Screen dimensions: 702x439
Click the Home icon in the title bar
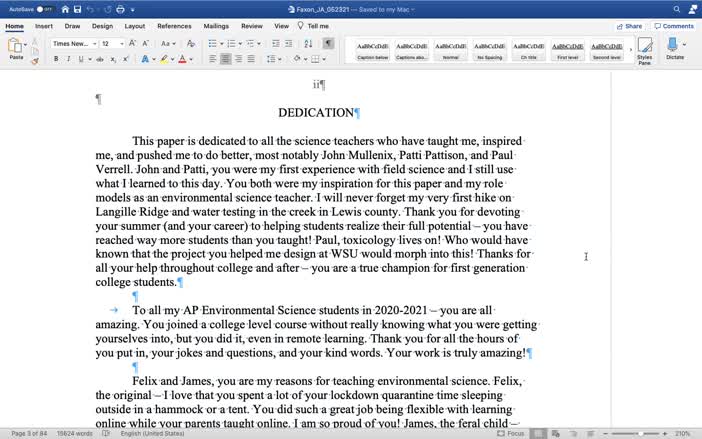[65, 9]
